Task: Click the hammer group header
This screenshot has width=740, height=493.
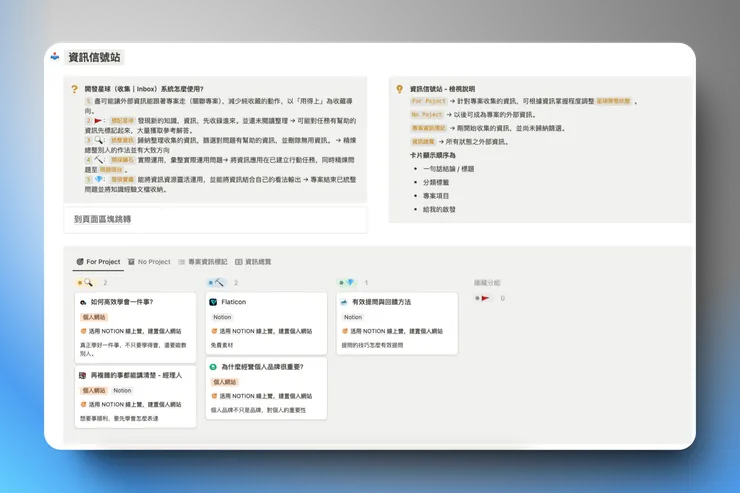Action: [x=216, y=283]
